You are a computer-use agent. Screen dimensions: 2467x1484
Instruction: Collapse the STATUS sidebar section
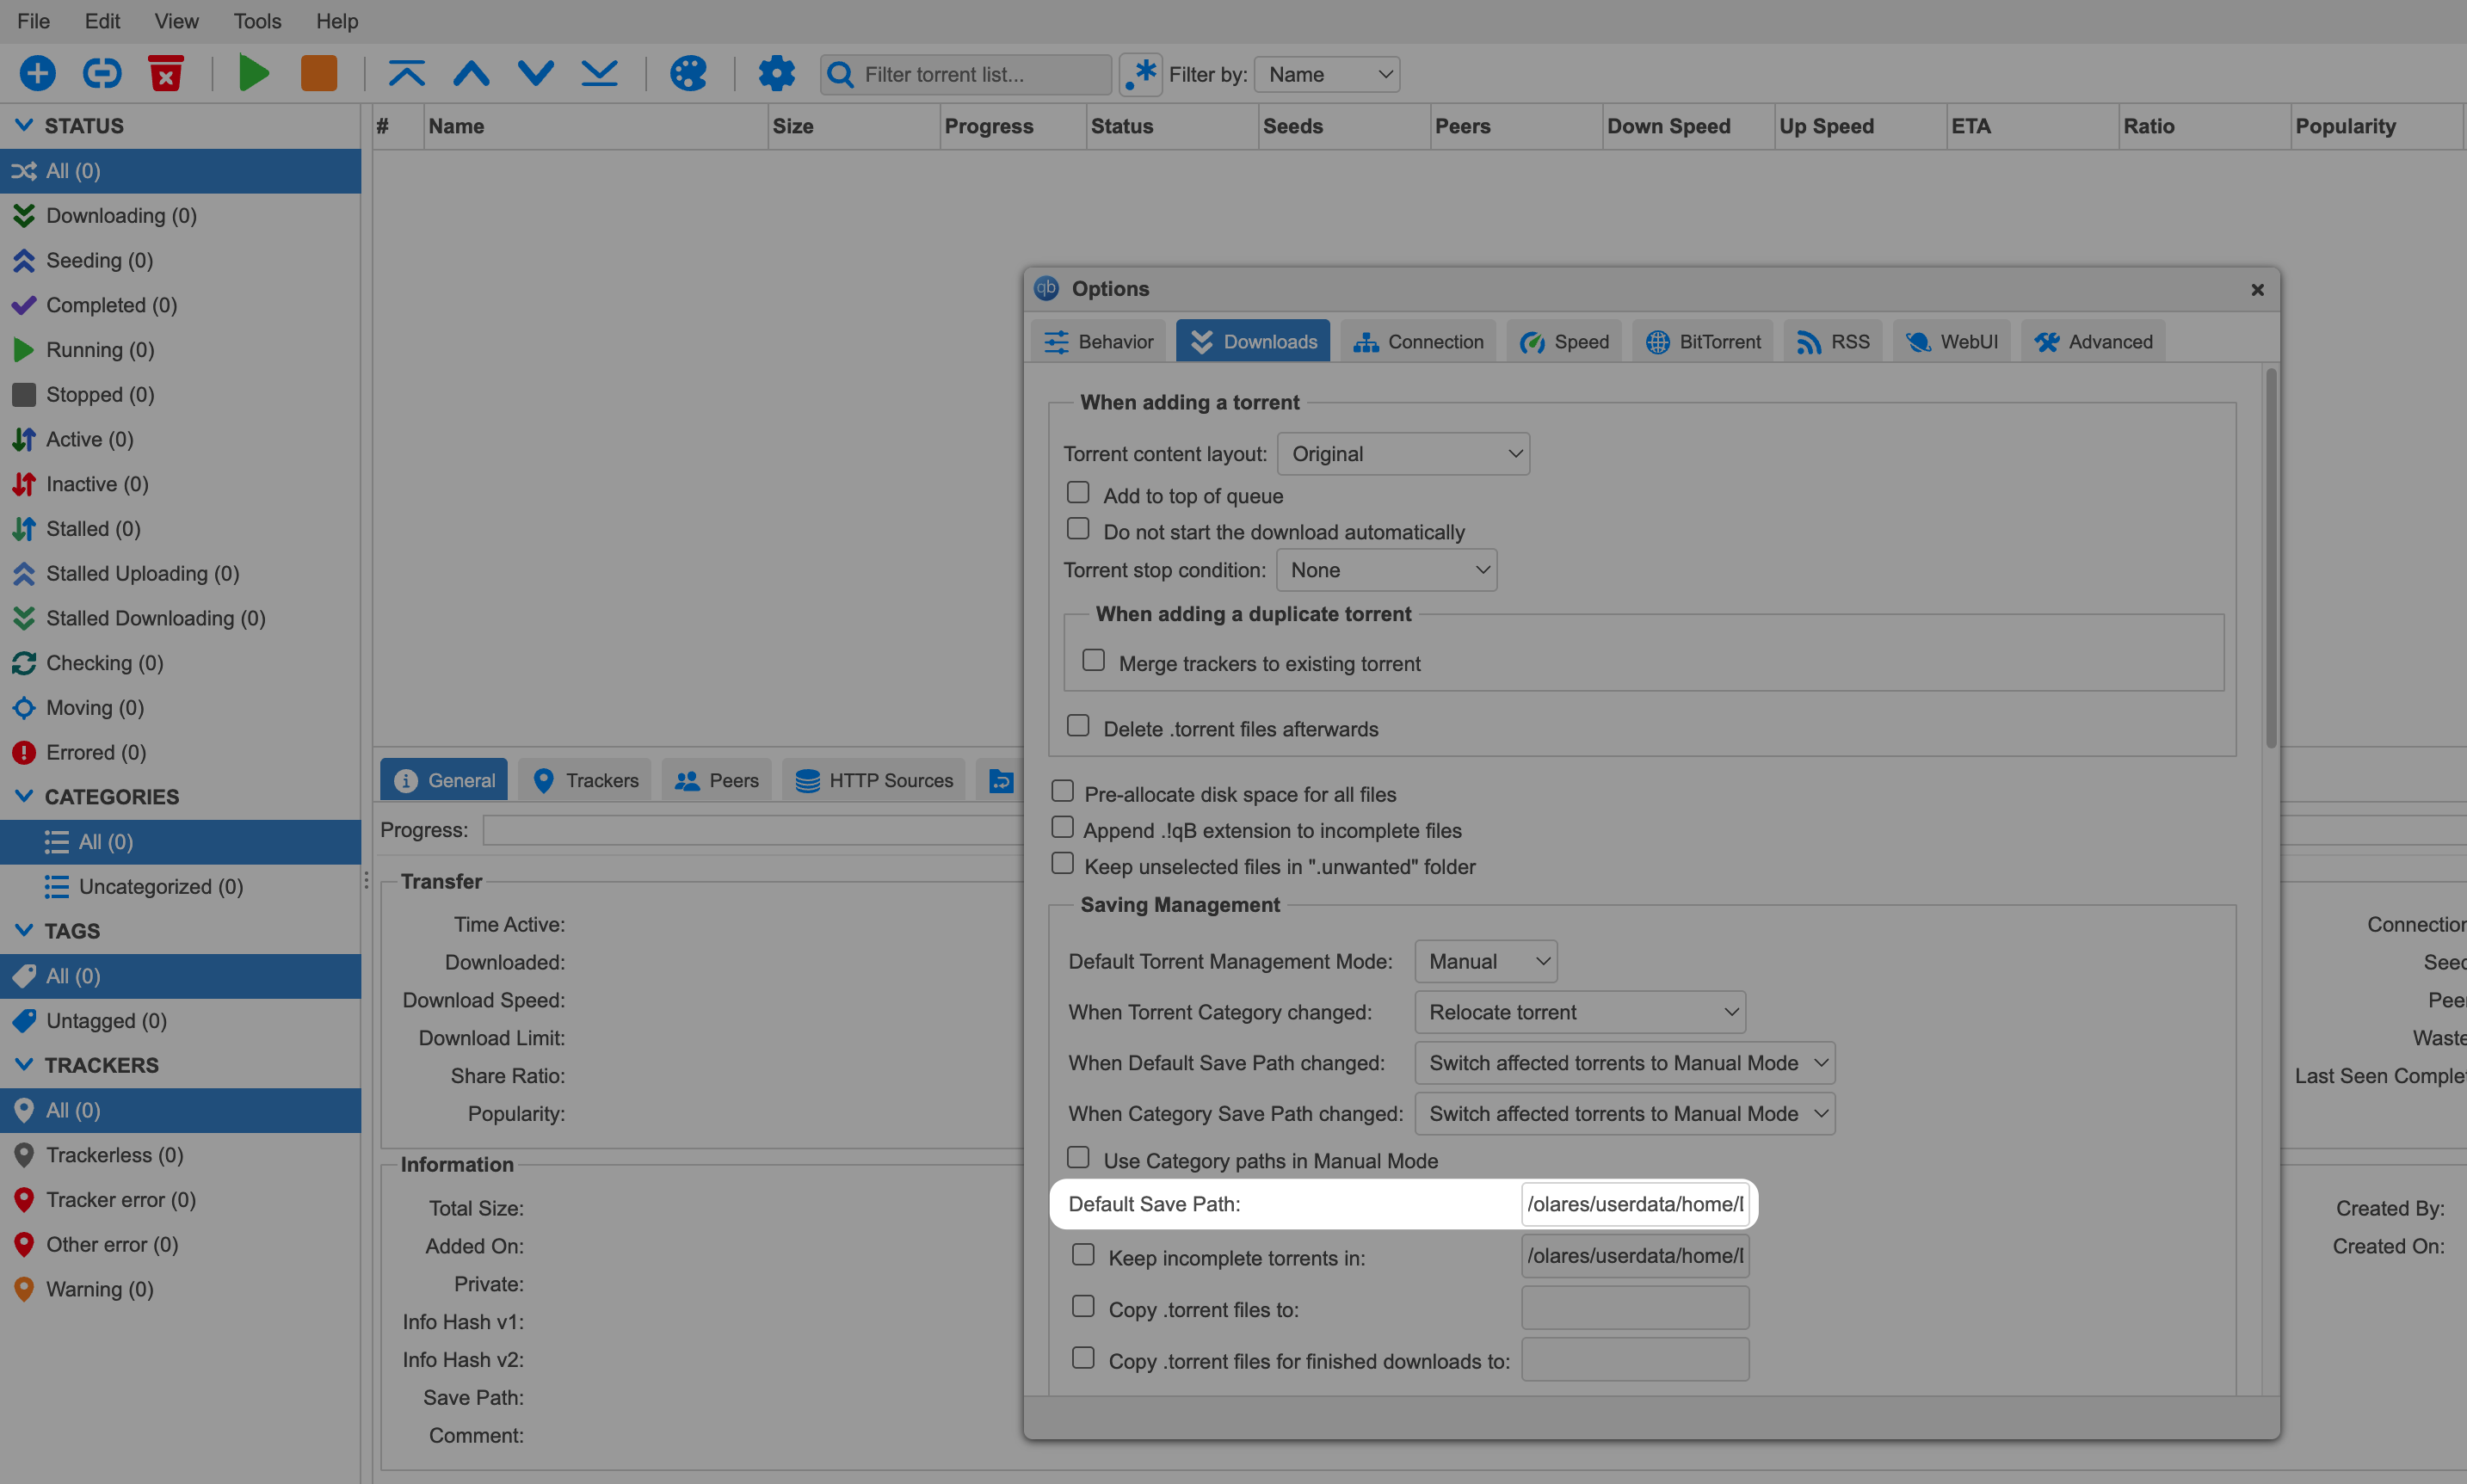click(24, 126)
